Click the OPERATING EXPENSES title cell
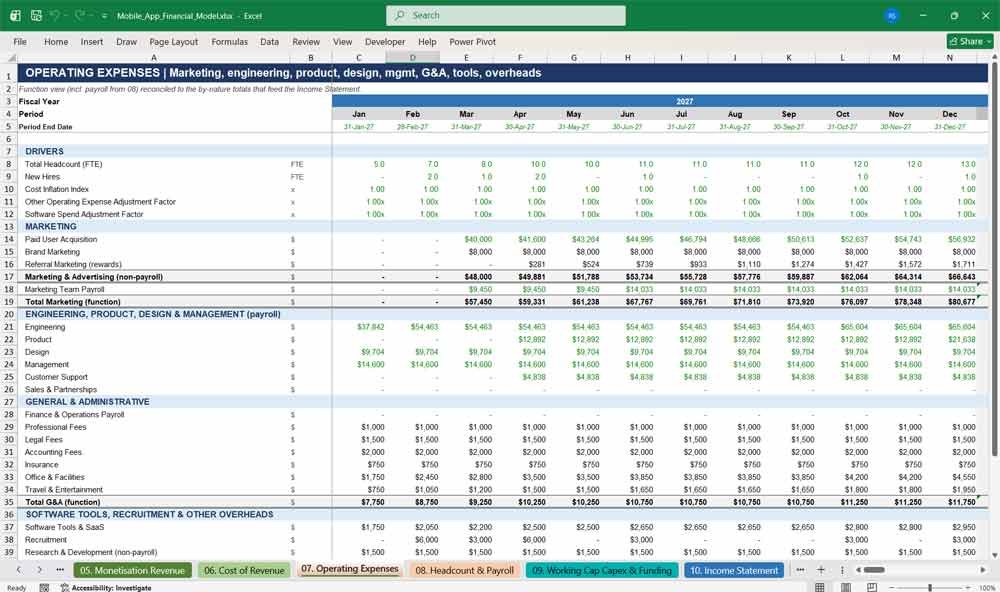 coord(503,73)
